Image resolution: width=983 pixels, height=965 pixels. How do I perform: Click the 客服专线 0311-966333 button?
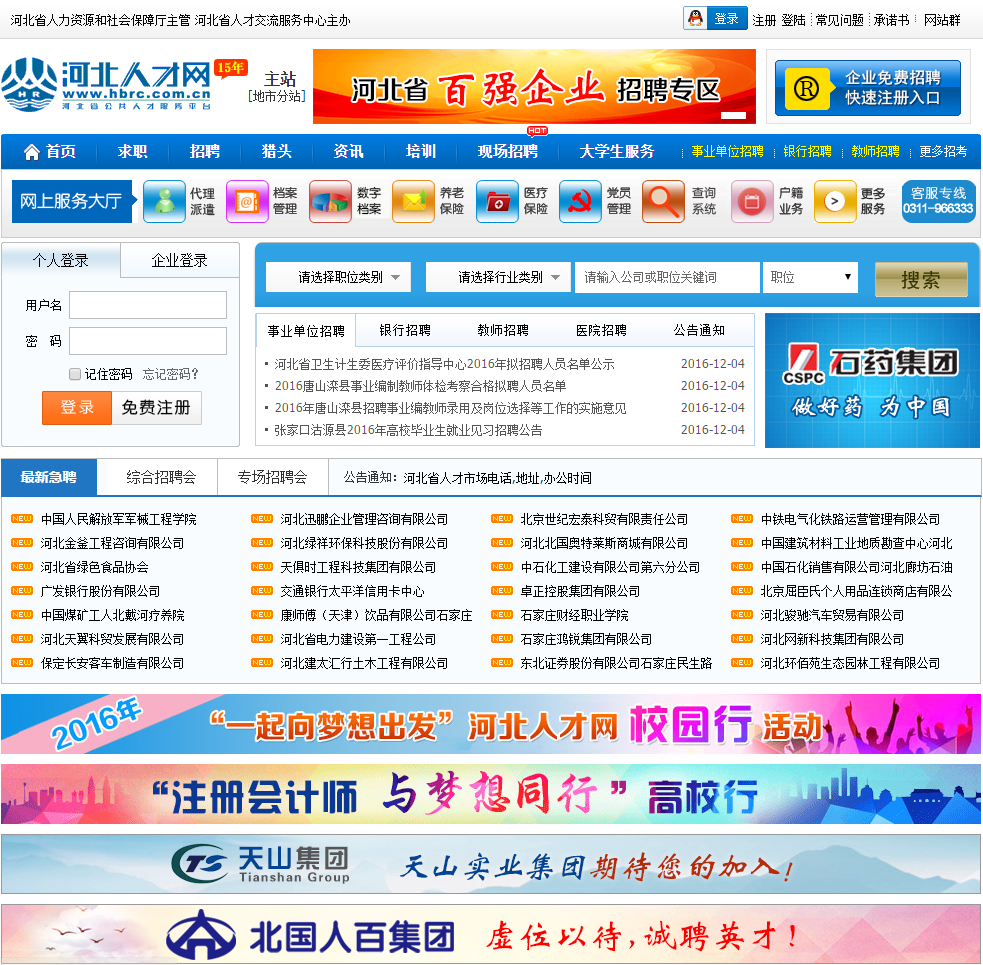938,201
